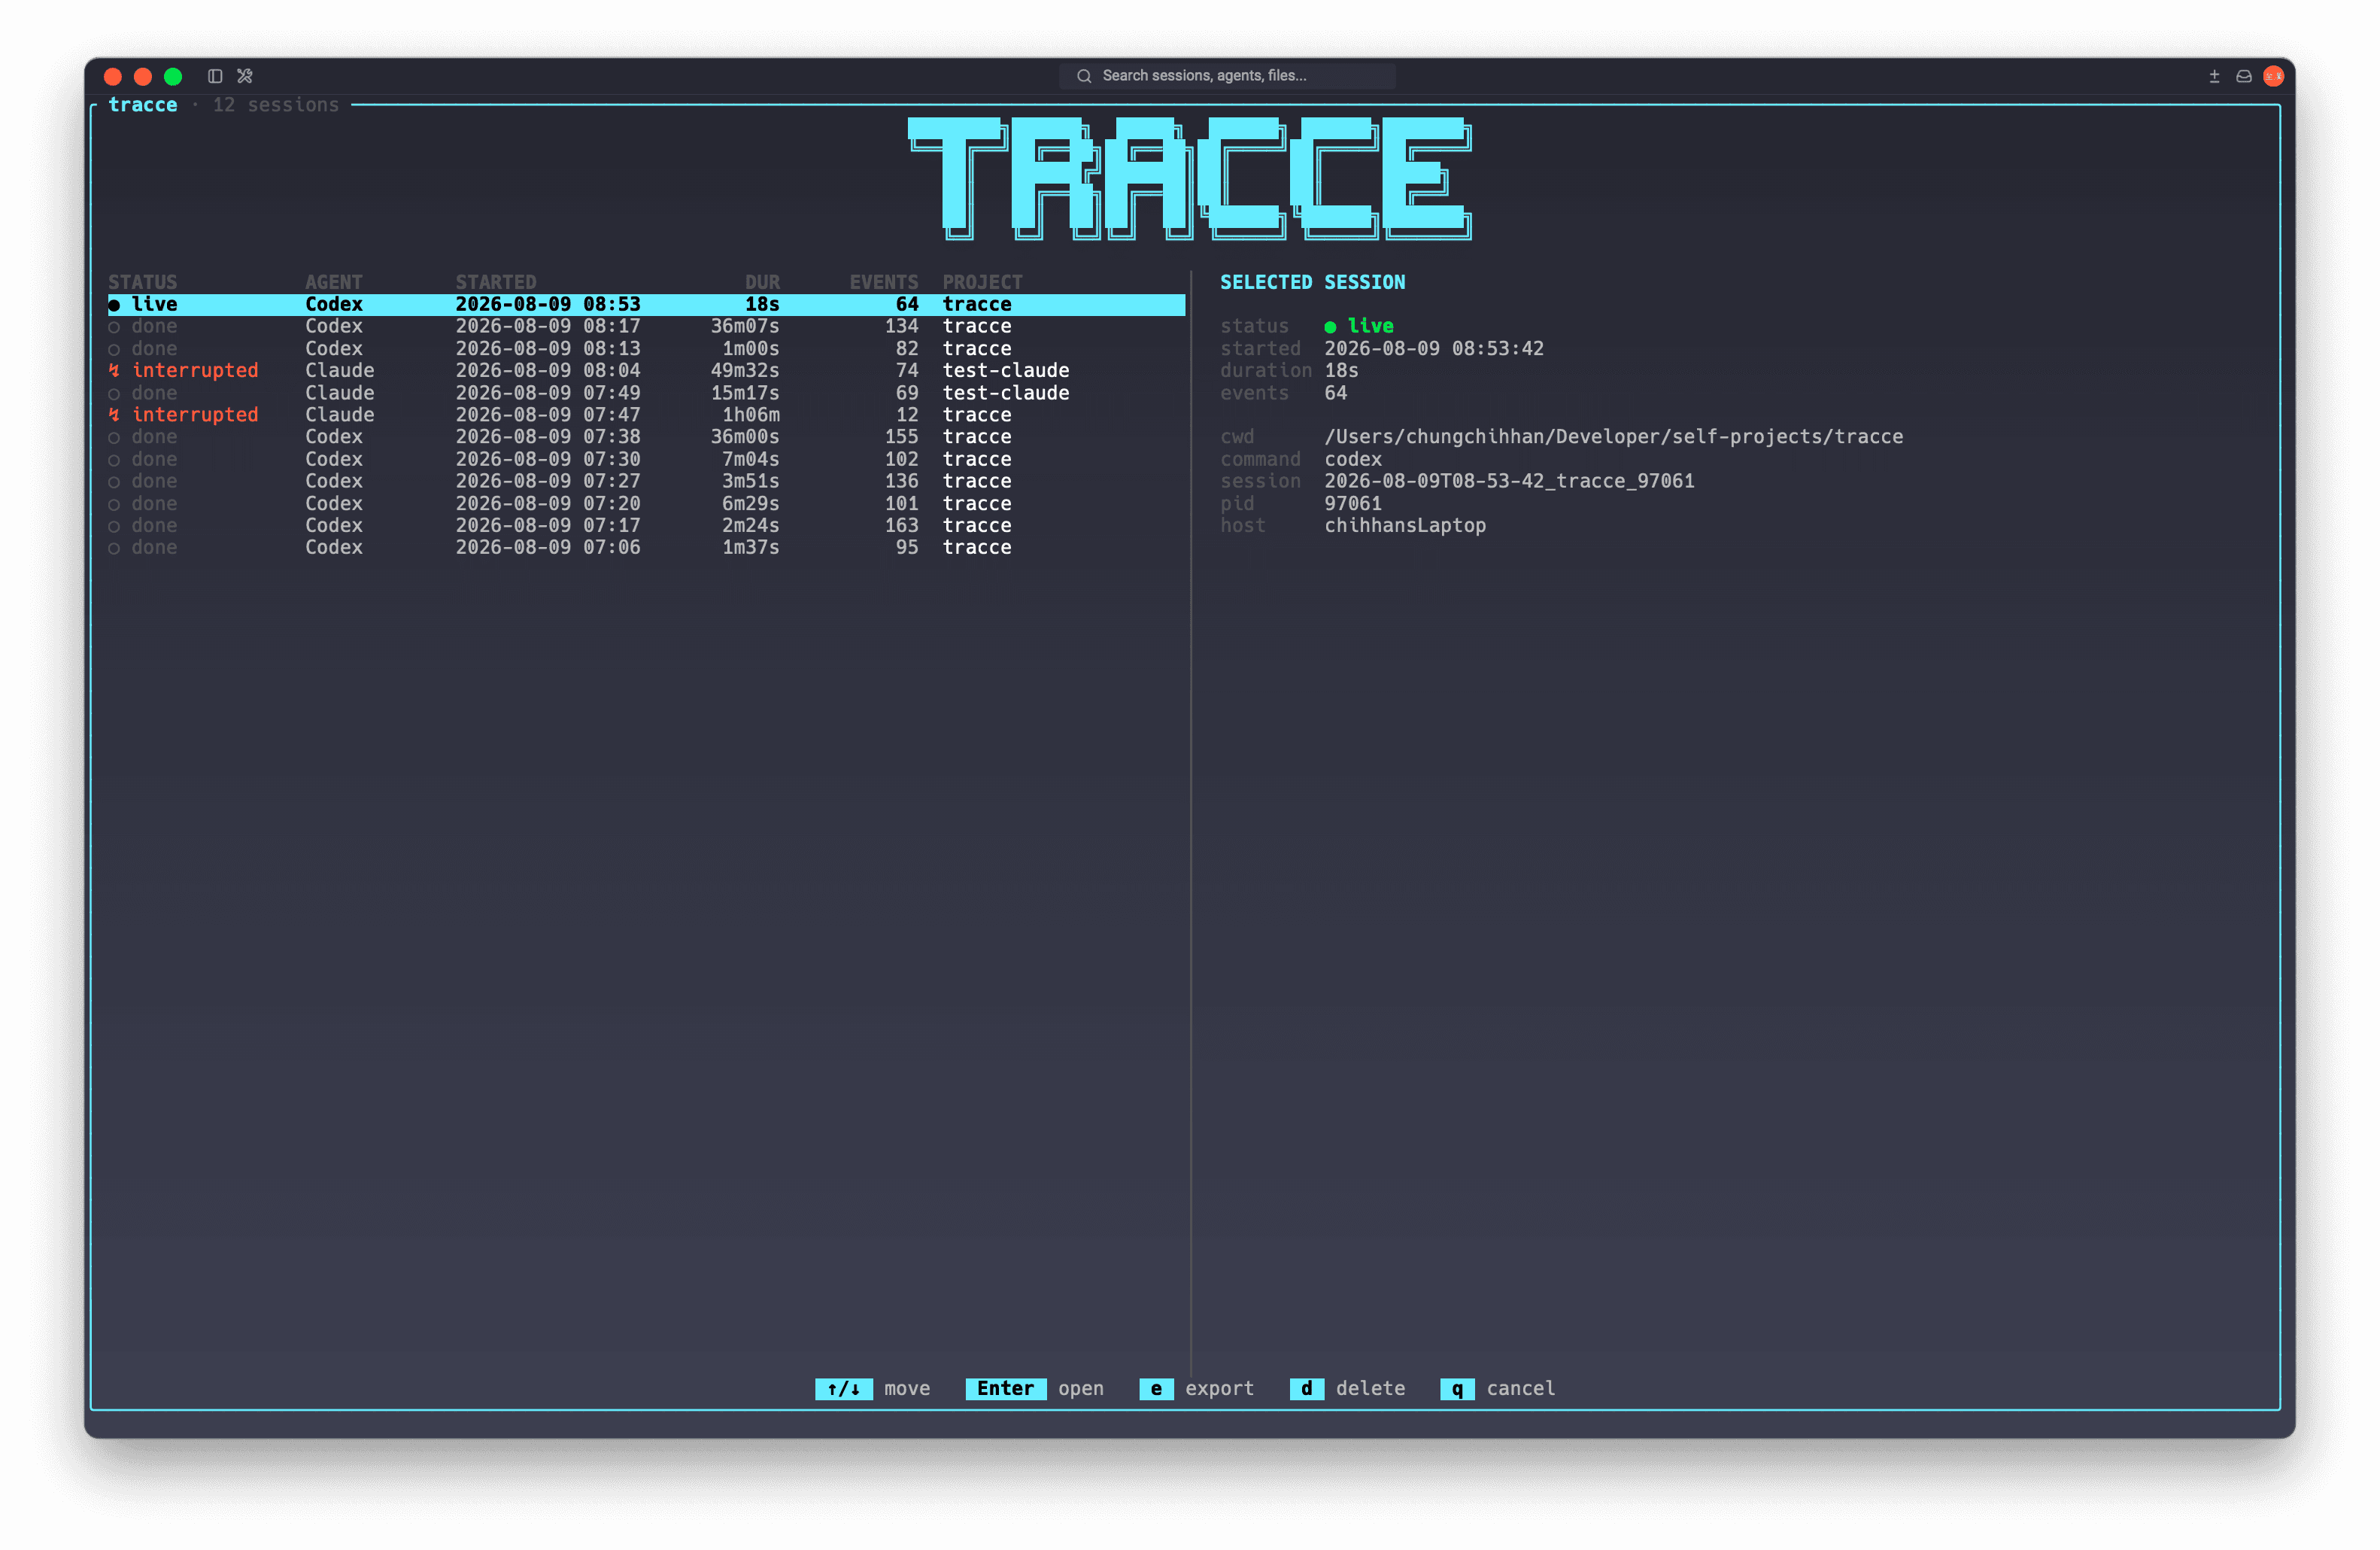Click the large TRACCE banner logo
Viewport: 2380px width, 1550px height.
1190,178
